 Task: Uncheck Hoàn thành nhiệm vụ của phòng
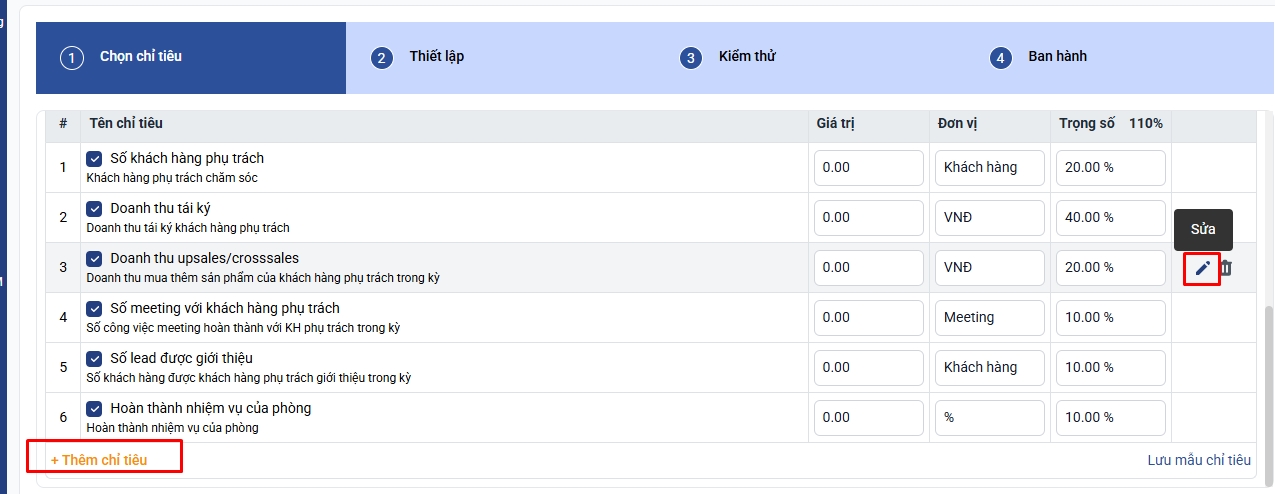click(94, 409)
